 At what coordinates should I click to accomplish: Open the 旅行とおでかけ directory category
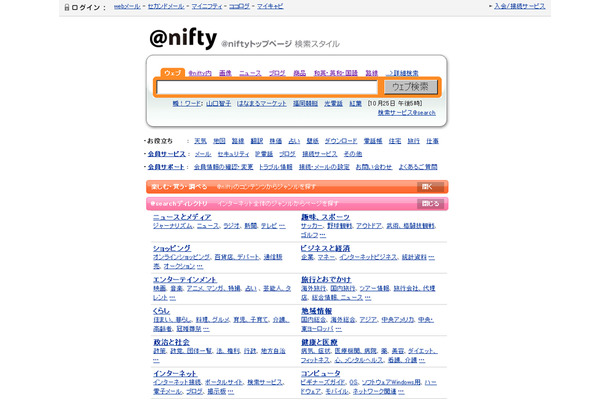pos(326,280)
